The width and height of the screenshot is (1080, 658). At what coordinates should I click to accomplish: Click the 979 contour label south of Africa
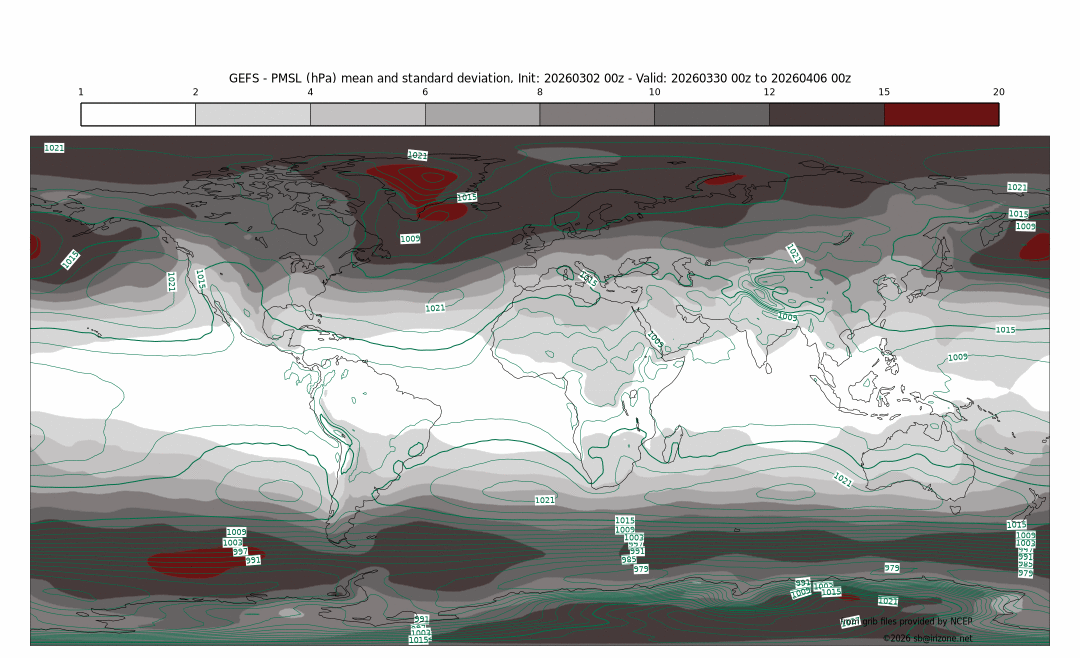coord(641,569)
